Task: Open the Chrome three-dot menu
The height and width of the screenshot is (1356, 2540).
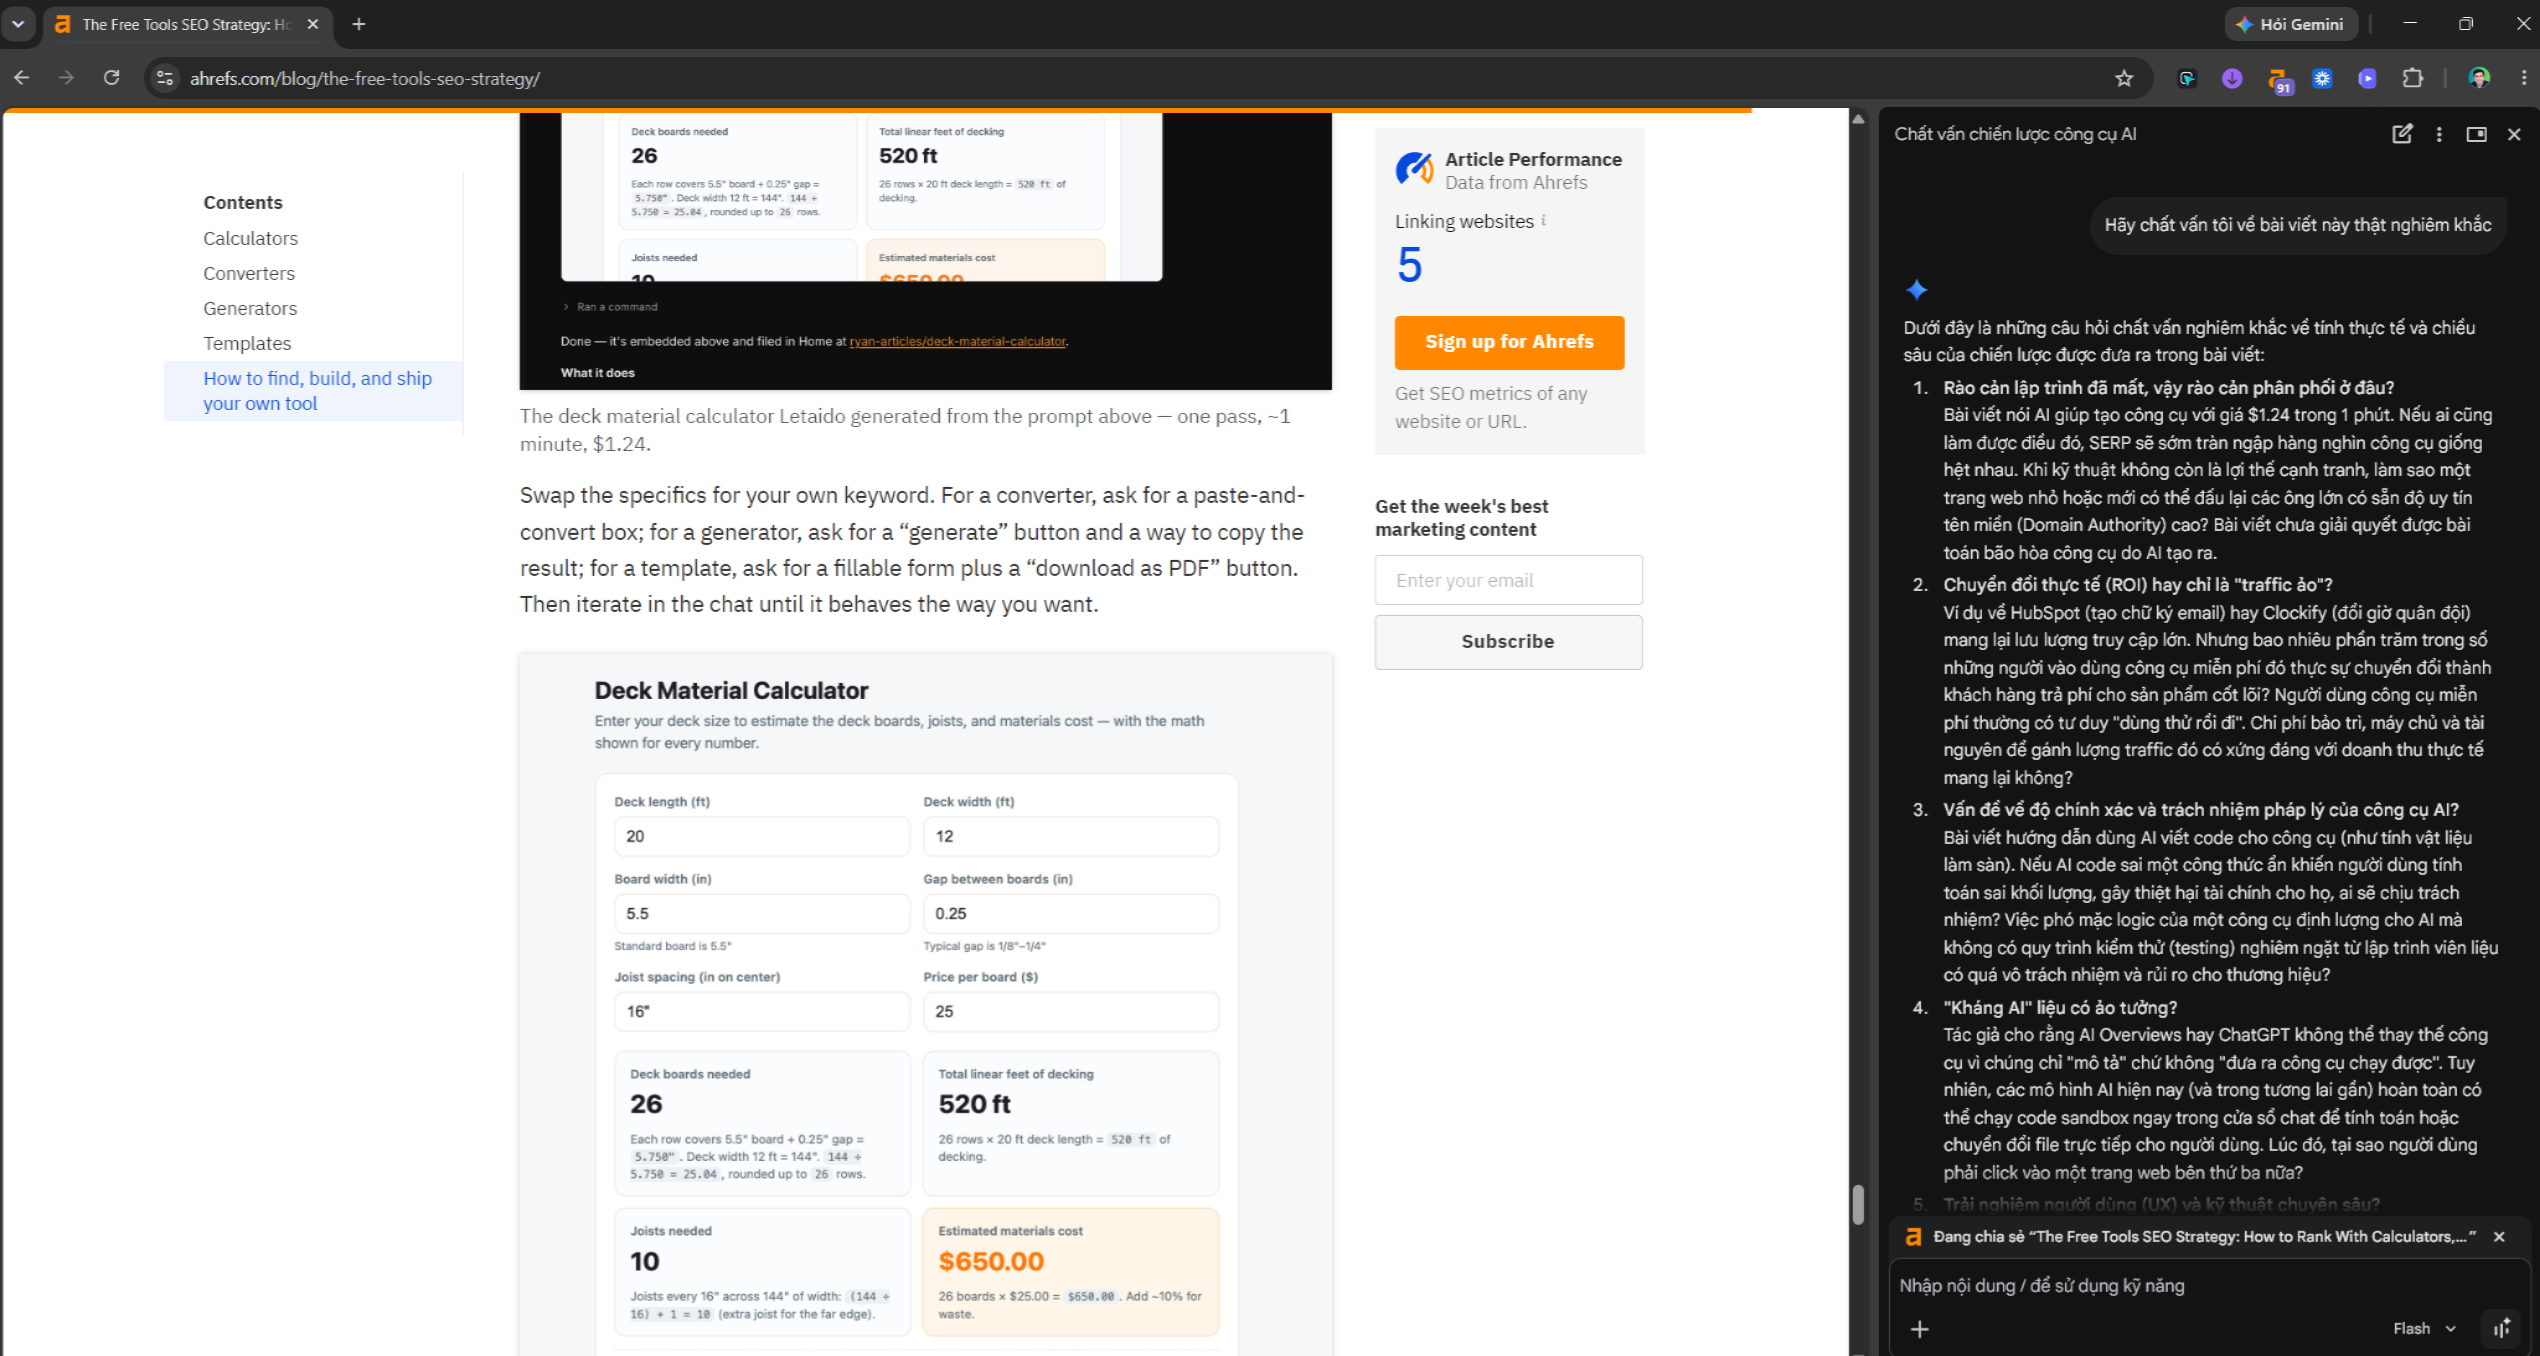Action: [2524, 78]
